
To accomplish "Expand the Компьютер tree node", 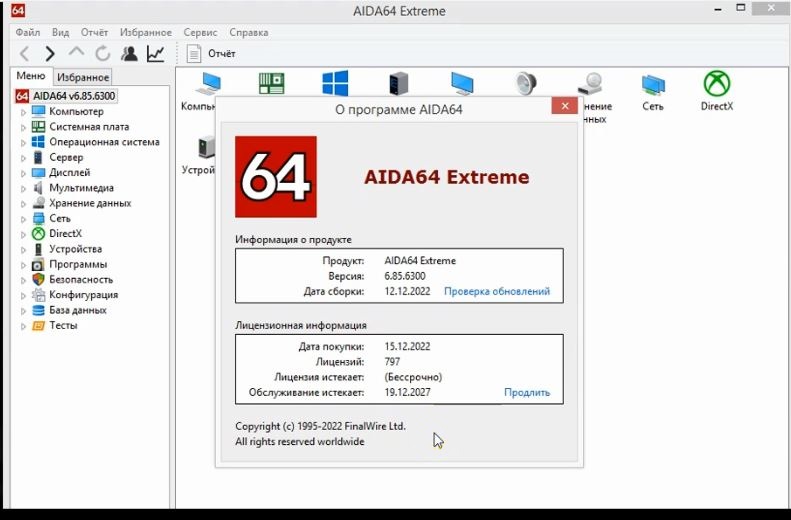I will (23, 112).
